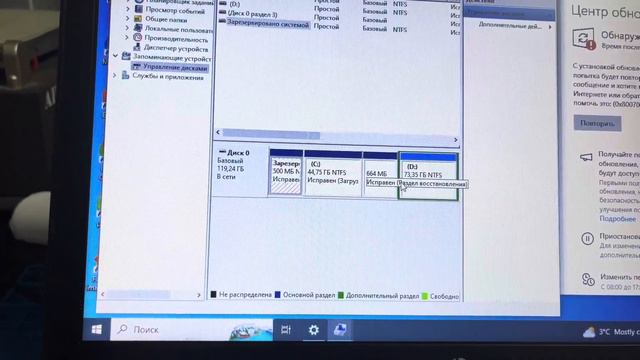Select the 500 МБ reserved partition block
Image resolution: width=640 pixels, height=360 pixels.
[x=286, y=172]
